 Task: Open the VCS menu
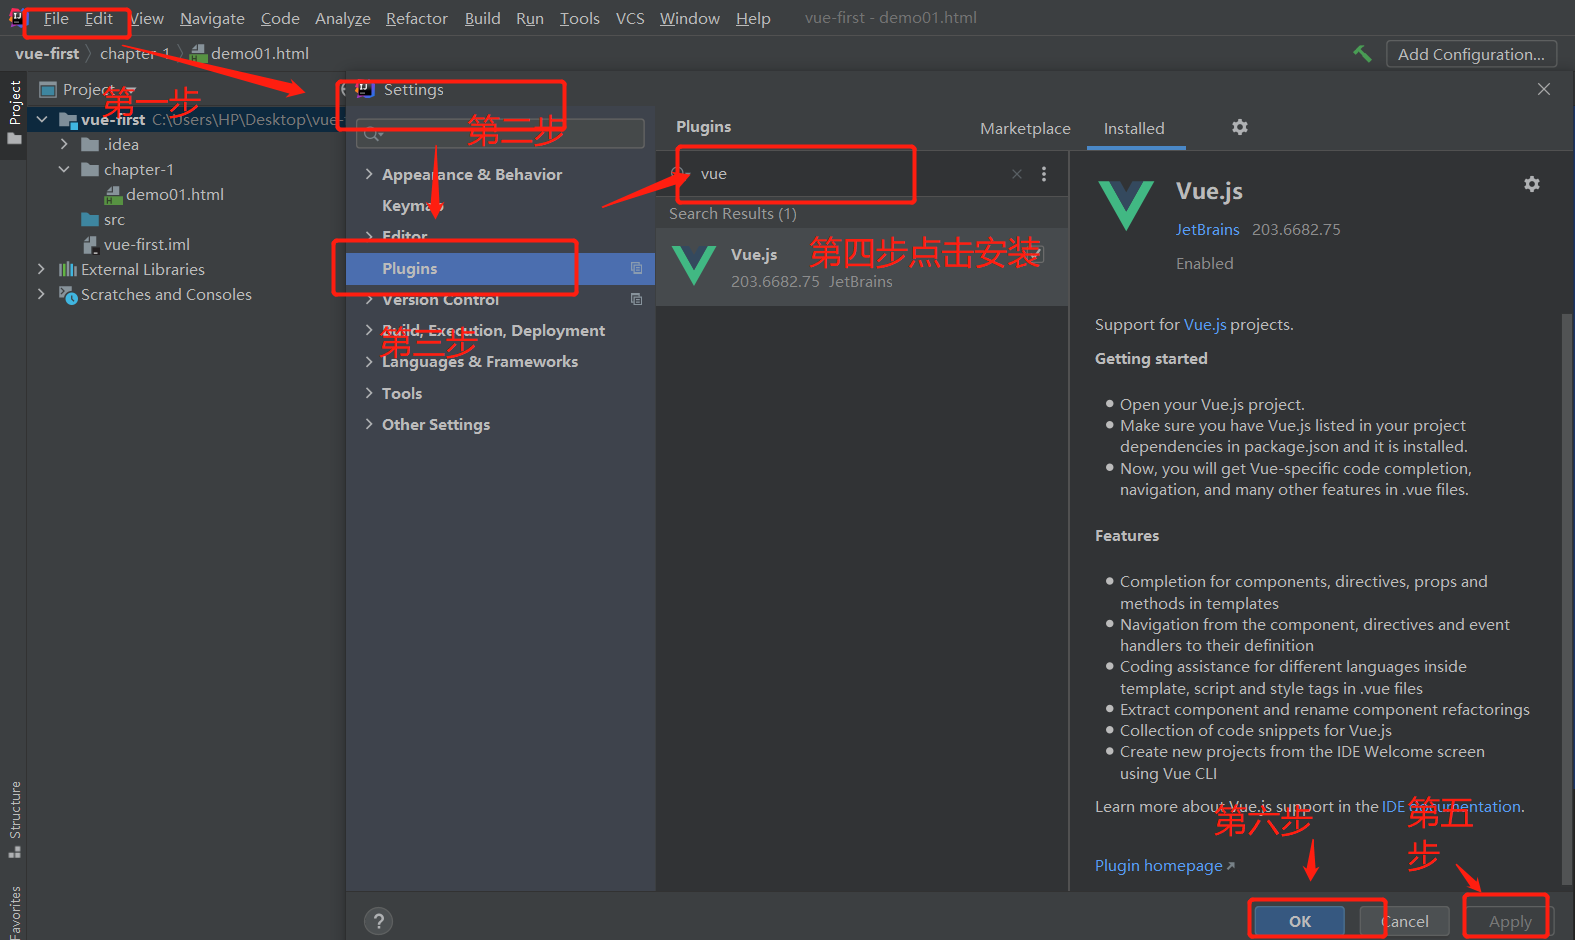(630, 19)
